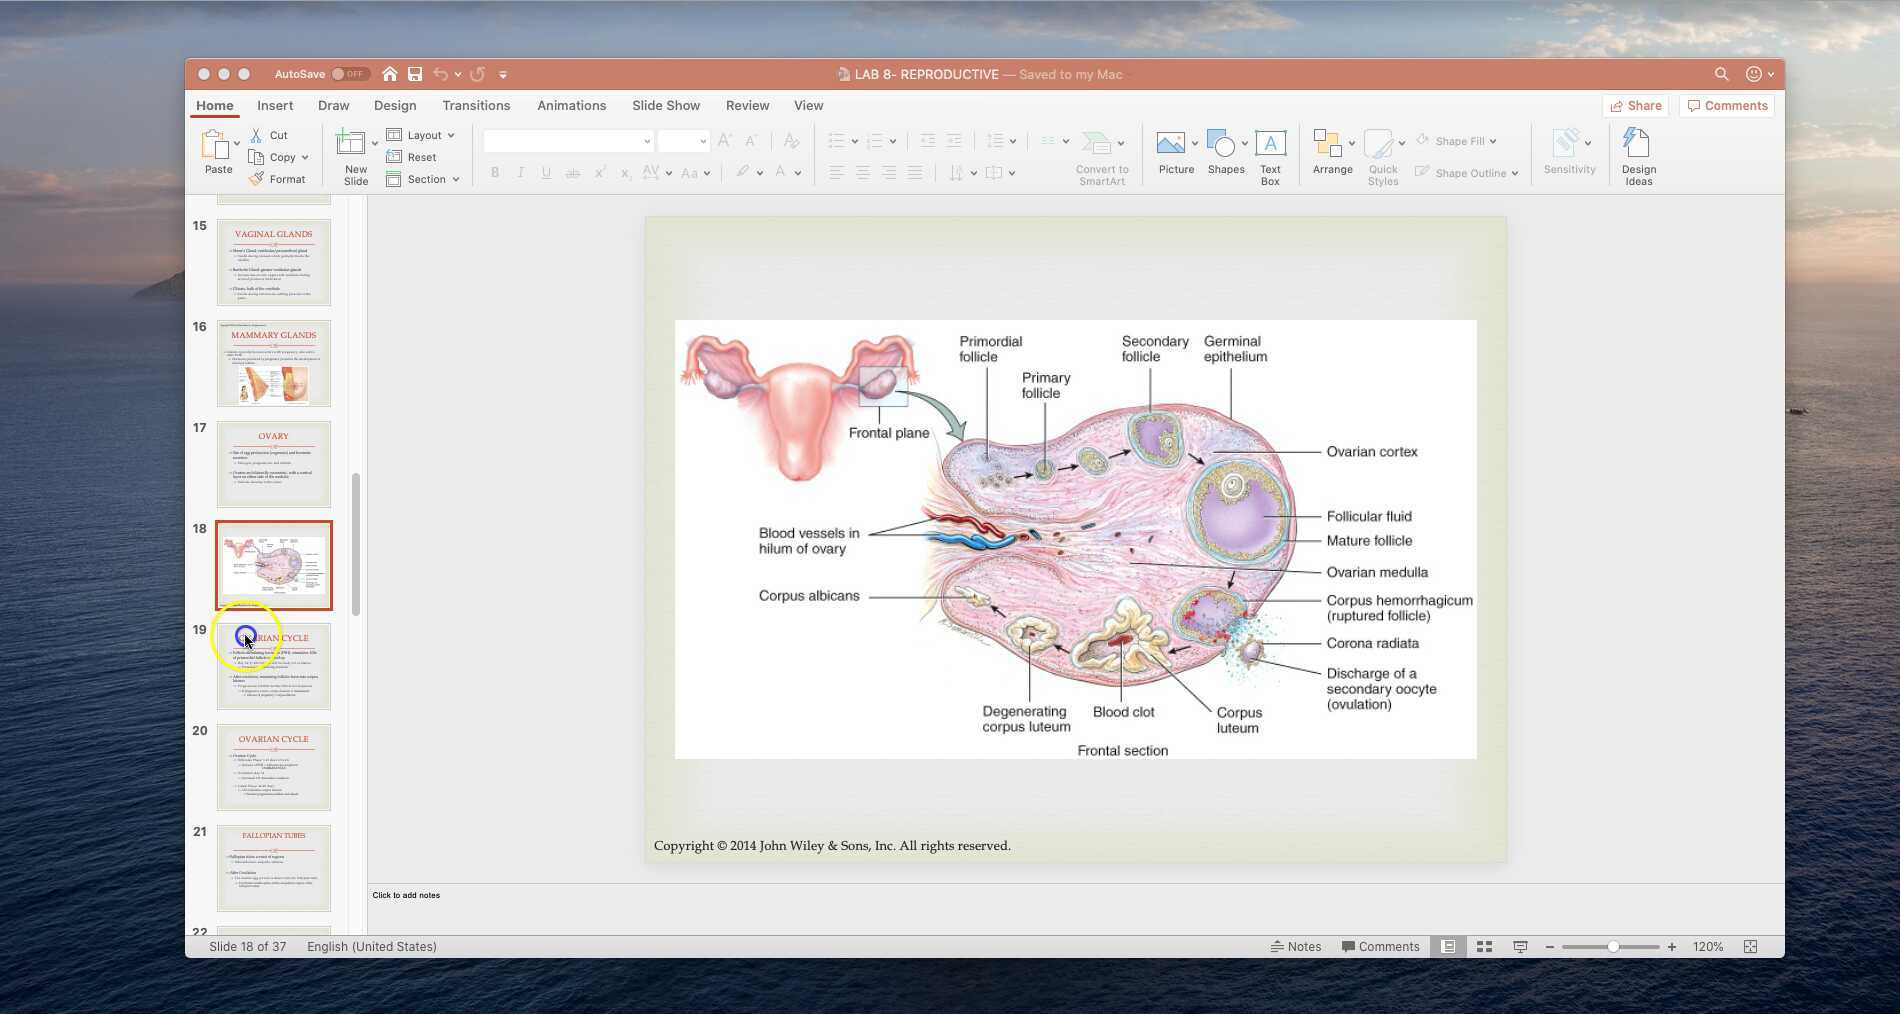Toggle the Notes pane in status bar
The width and height of the screenshot is (1900, 1014).
(1296, 947)
